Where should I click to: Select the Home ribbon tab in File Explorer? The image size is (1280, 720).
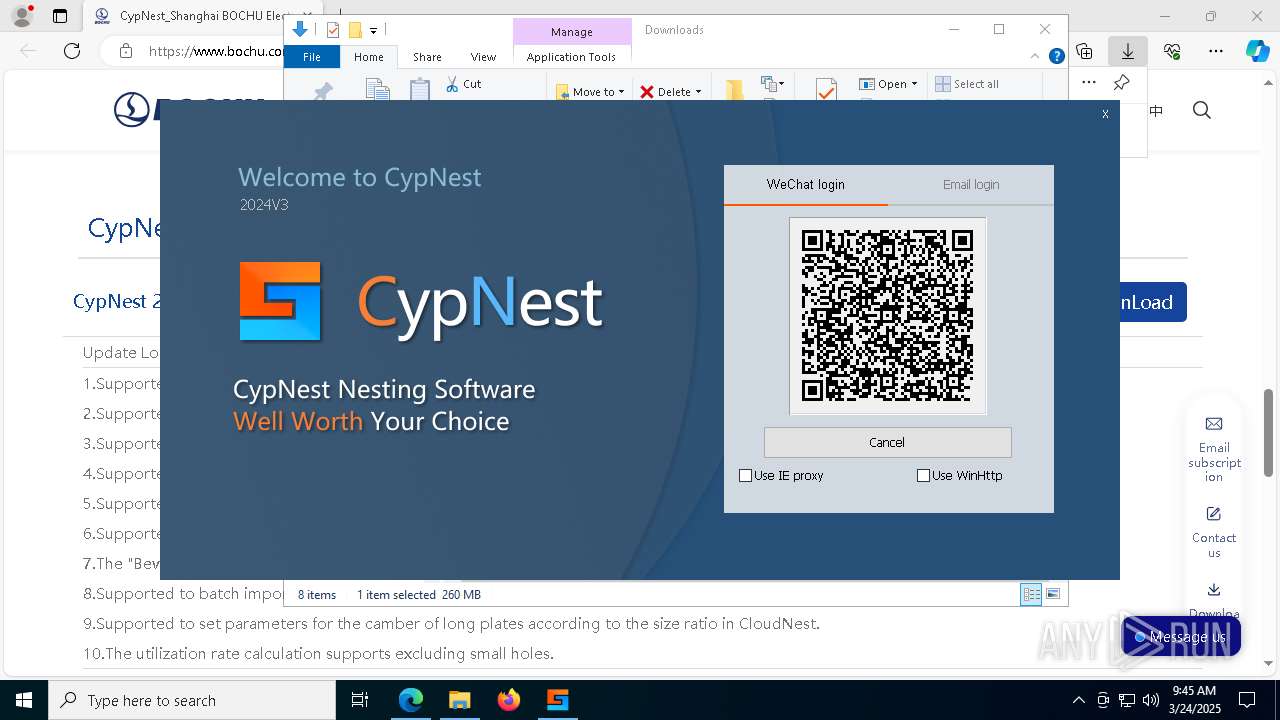pos(368,57)
